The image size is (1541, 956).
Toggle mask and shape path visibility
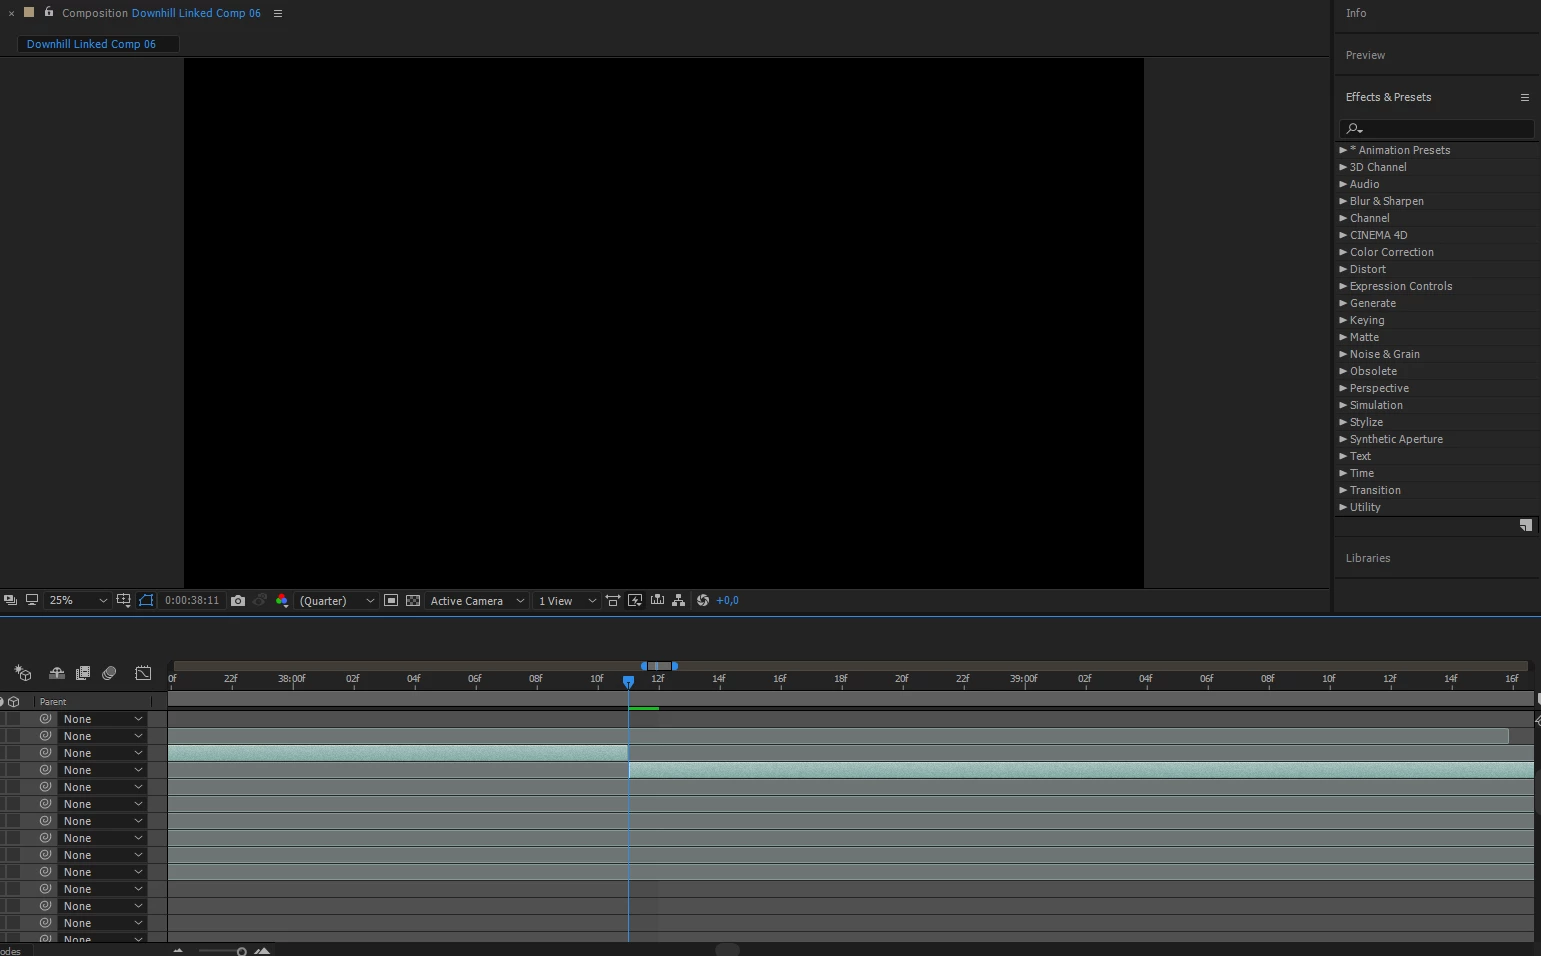click(x=147, y=600)
